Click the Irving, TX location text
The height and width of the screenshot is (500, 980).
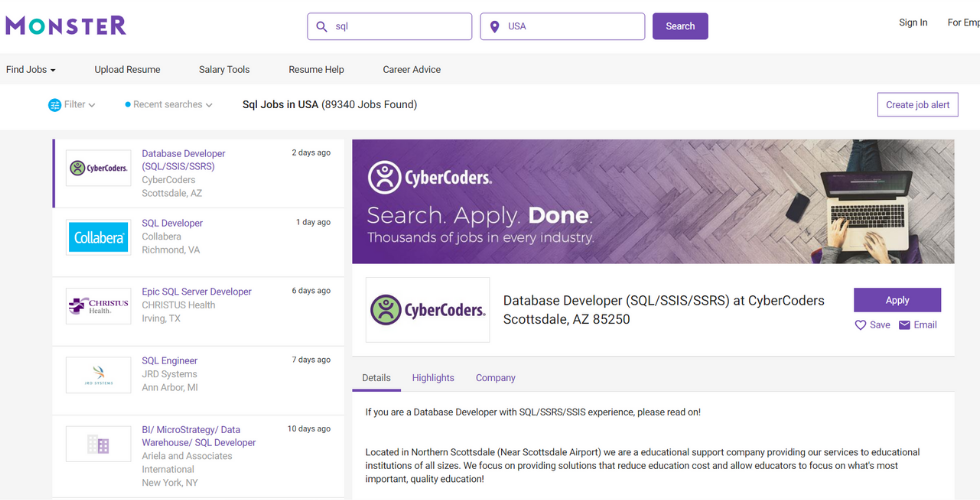coord(161,319)
